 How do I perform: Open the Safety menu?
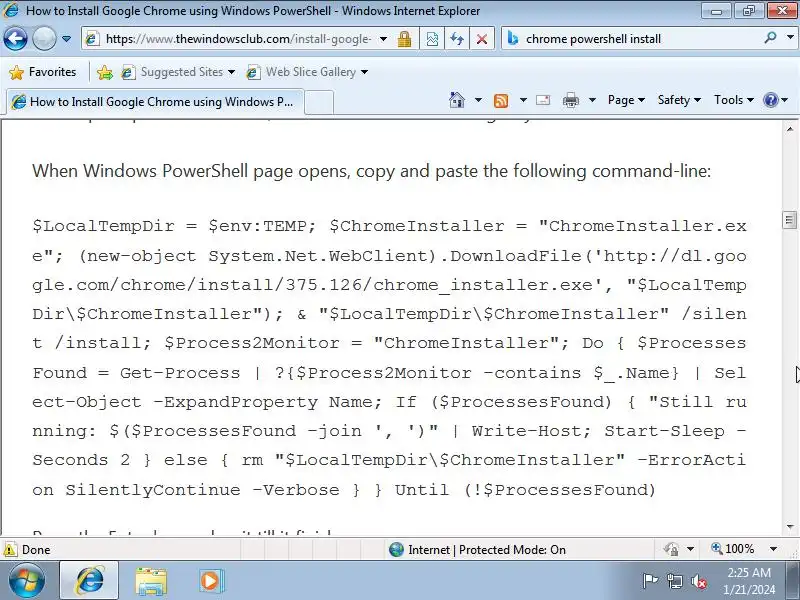(x=679, y=100)
